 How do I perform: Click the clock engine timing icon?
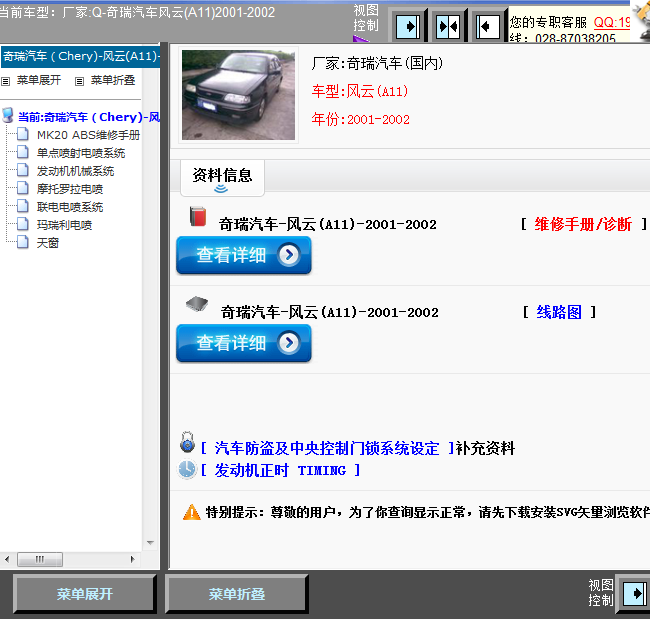point(187,469)
